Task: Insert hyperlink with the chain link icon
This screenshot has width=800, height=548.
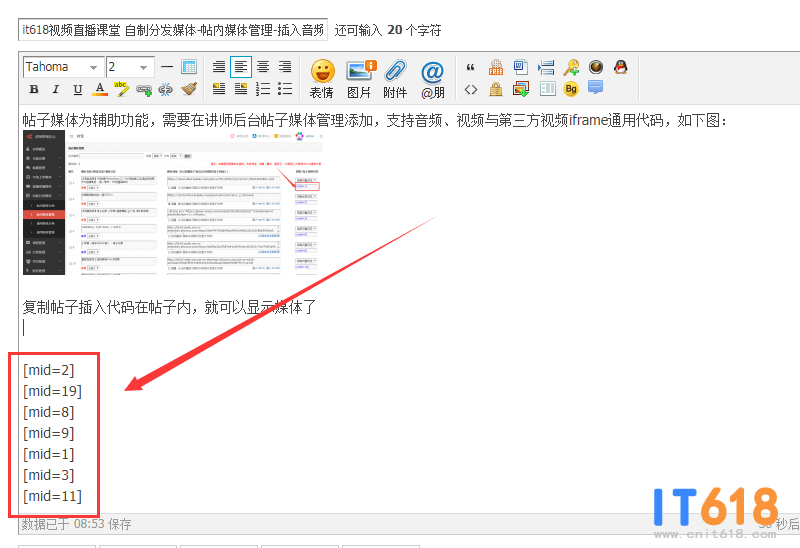Action: click(x=143, y=89)
